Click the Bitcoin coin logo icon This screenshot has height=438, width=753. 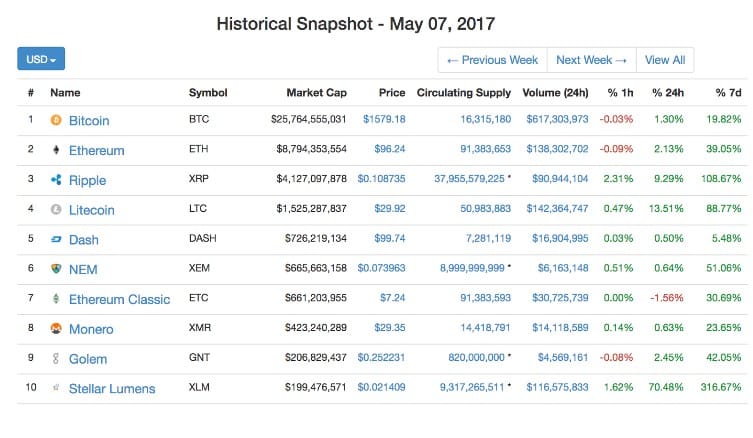coord(56,120)
